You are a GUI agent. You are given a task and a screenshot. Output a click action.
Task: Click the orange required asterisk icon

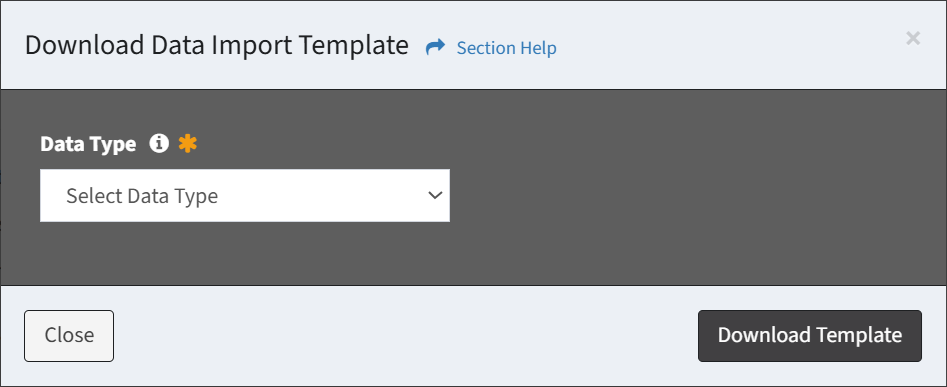pos(188,144)
